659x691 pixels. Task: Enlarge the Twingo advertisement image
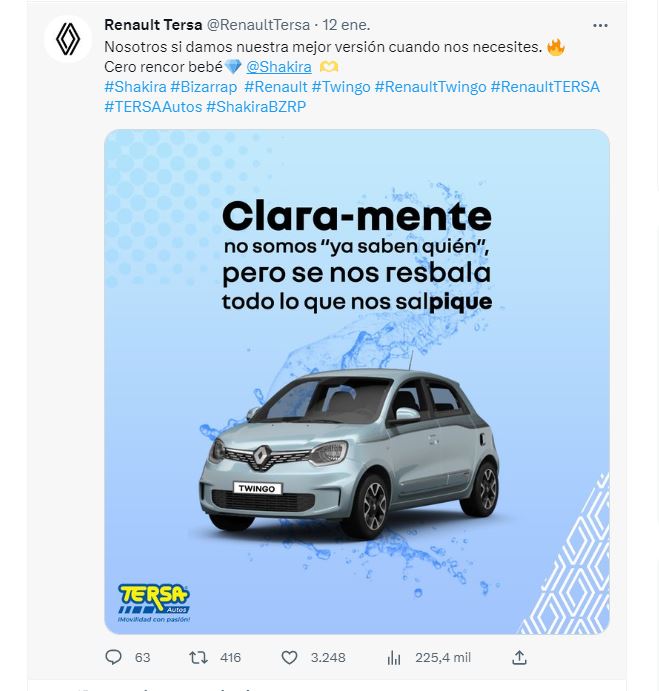[x=357, y=382]
